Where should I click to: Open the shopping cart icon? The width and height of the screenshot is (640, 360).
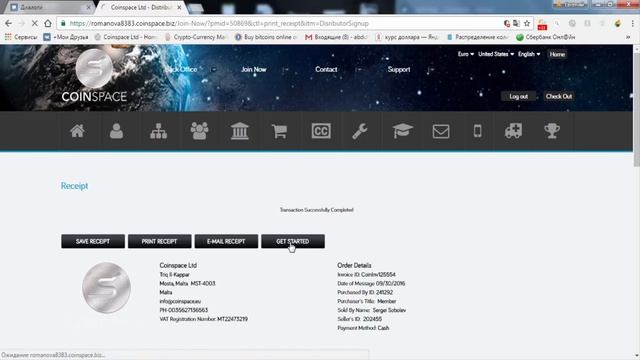[x=280, y=131]
